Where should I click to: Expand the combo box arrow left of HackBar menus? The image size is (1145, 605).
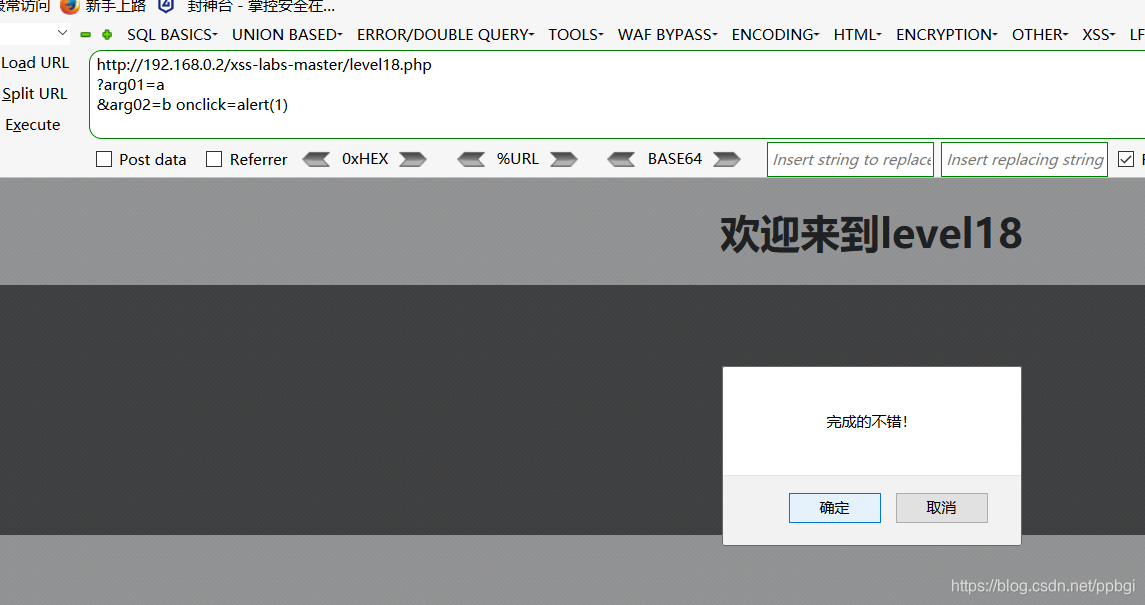pyautogui.click(x=62, y=33)
